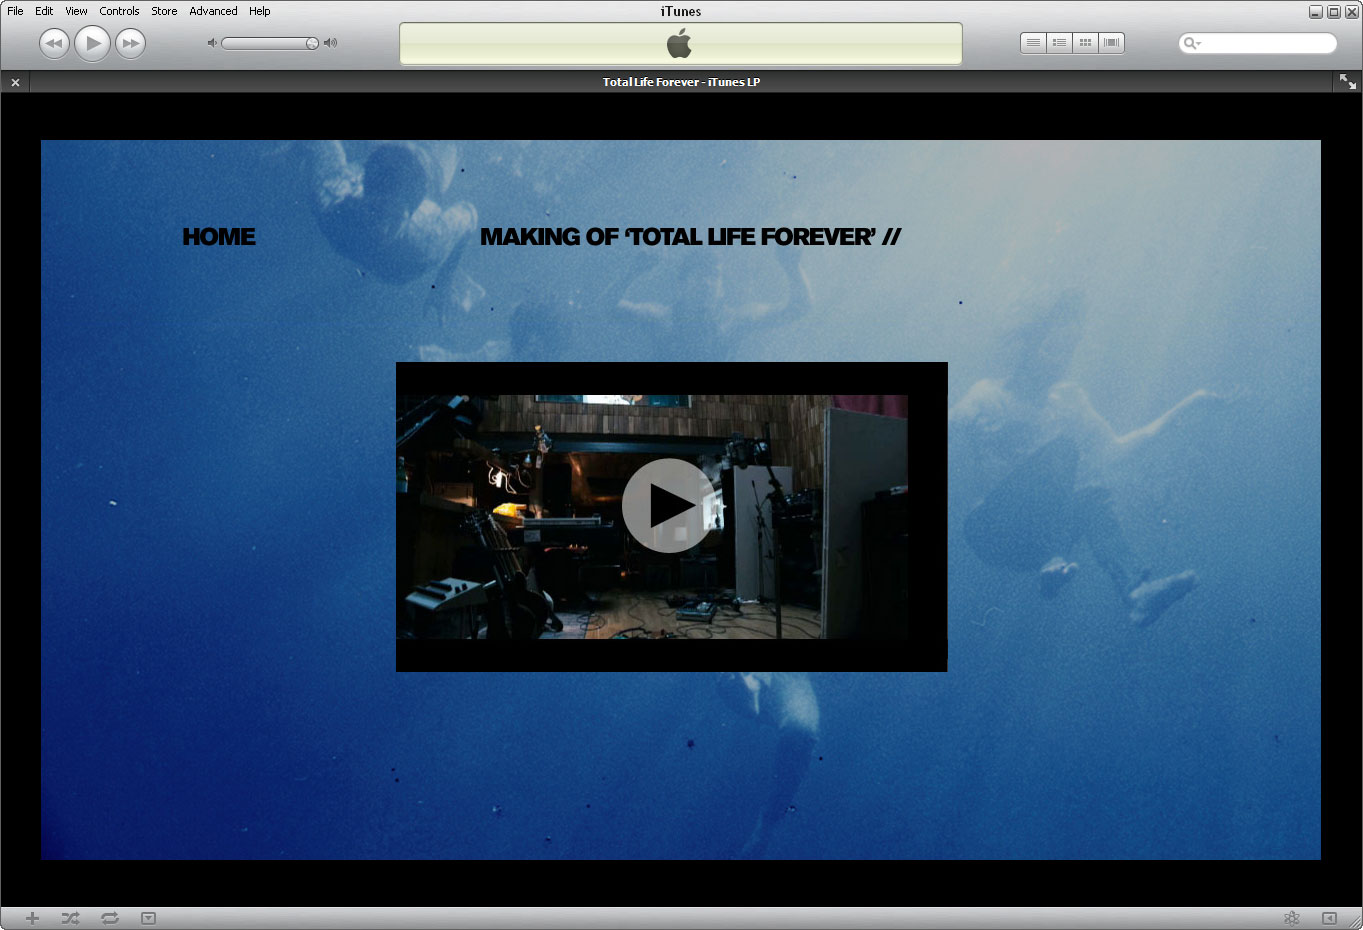Switch to List view

click(x=1033, y=43)
